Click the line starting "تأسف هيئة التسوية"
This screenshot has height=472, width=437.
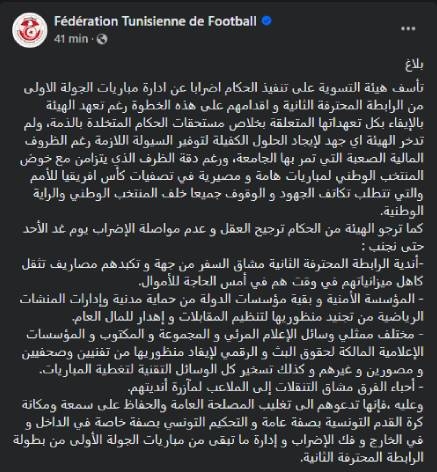pyautogui.click(x=224, y=88)
